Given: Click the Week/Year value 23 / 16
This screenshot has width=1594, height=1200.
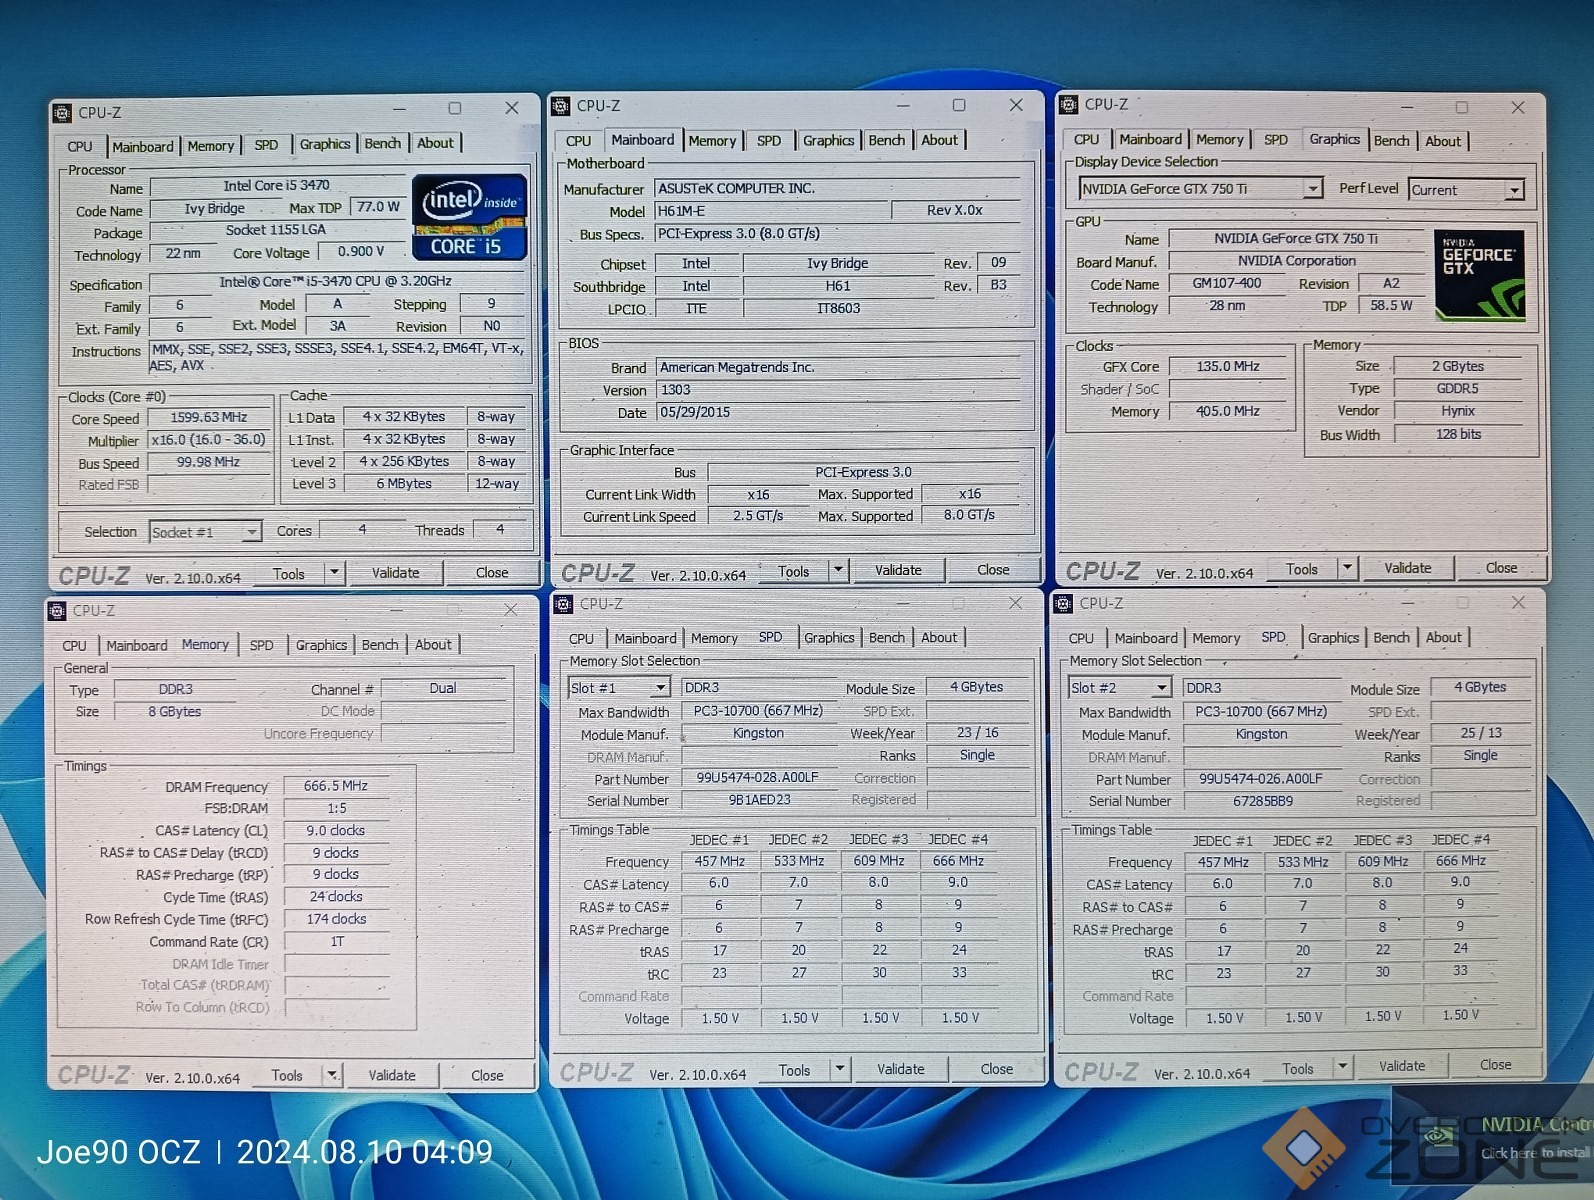Looking at the screenshot, I should coord(977,732).
